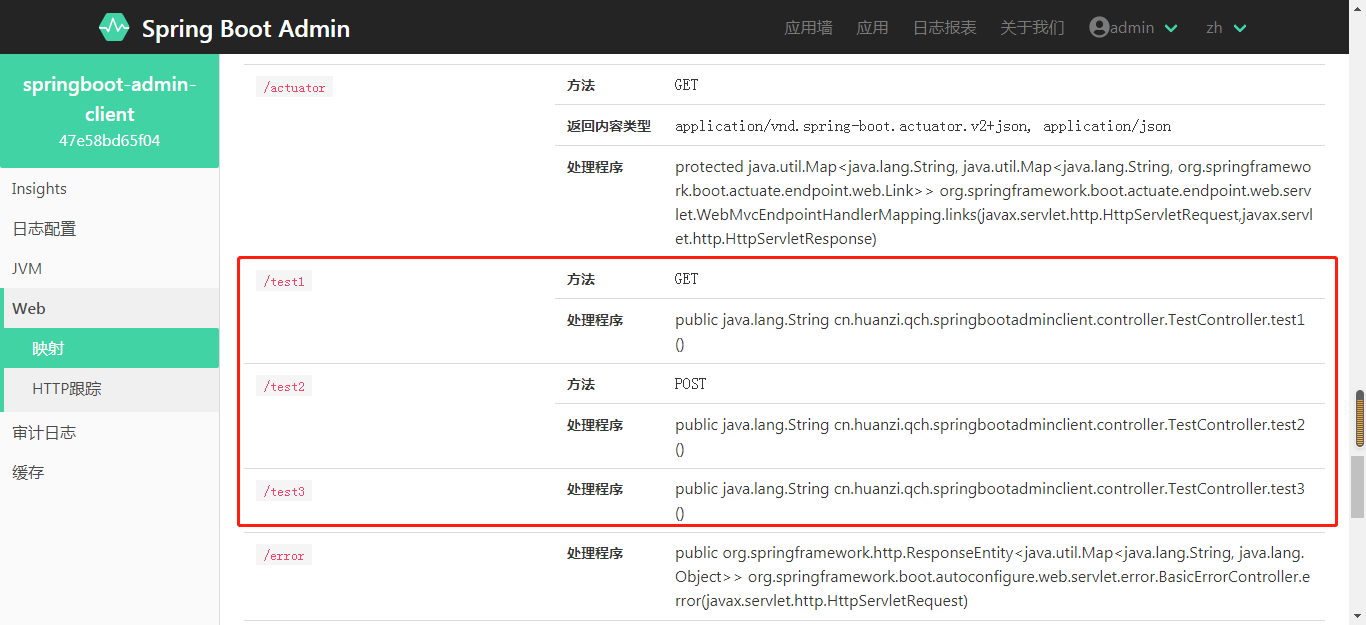
Task: Click the orange page scrollbar thumb
Action: tap(1359, 419)
